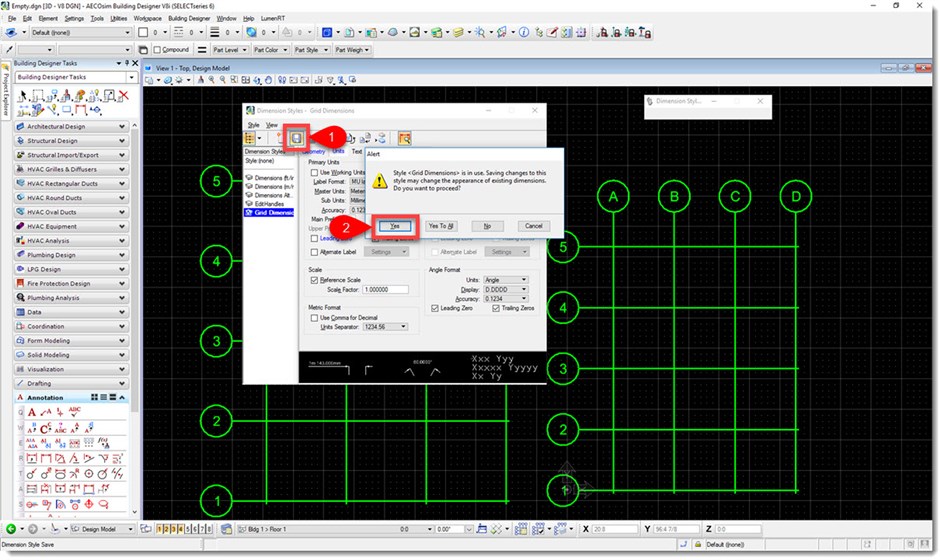
Task: Click the view attributes icon in View 1 toolbar
Action: click(149, 80)
